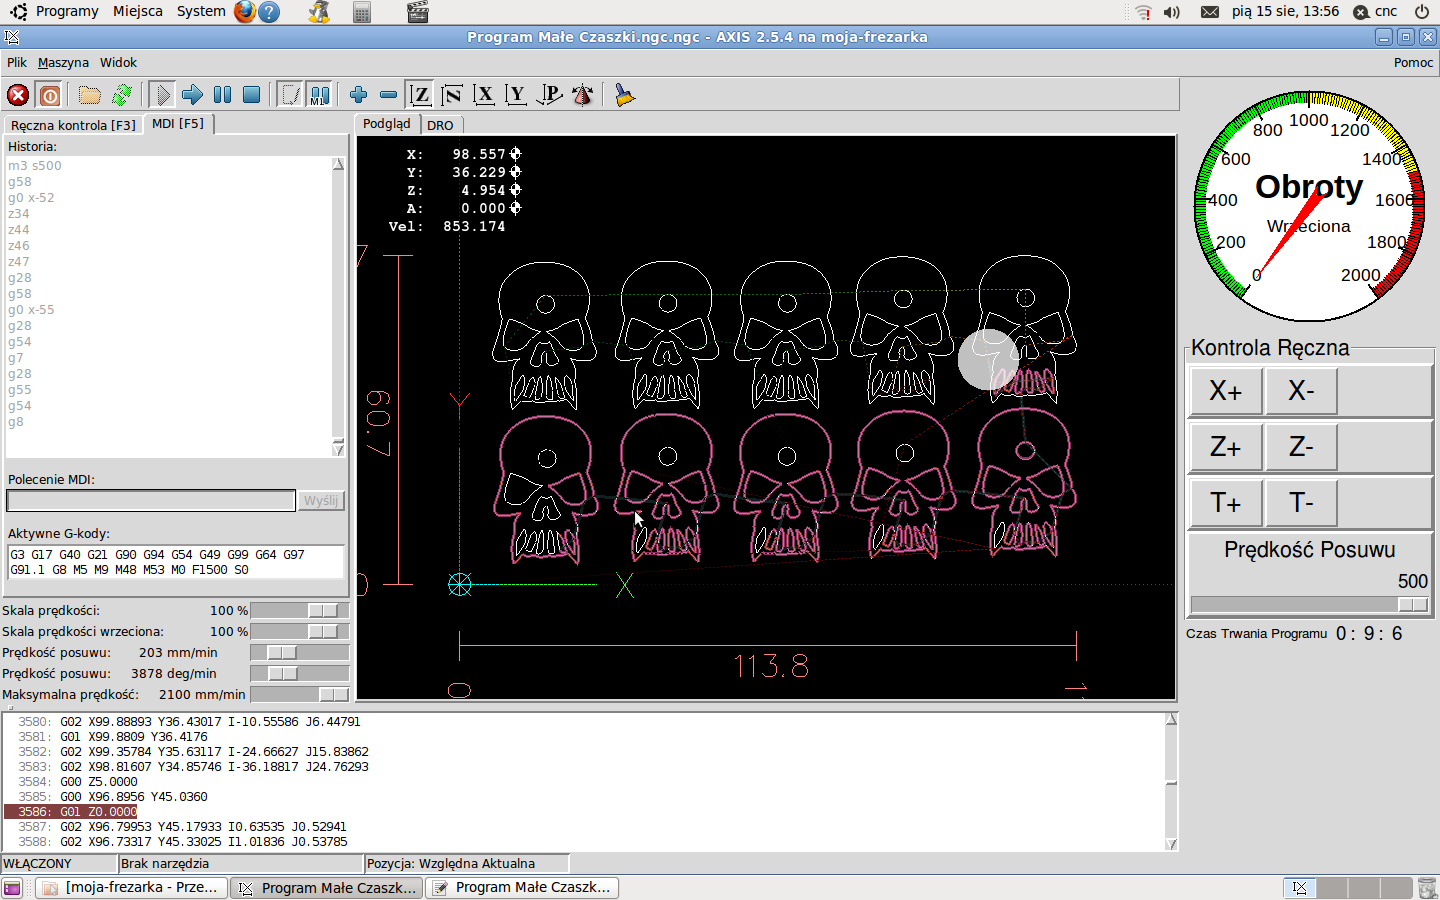Switch to Ręczna kontrola [F3] tab
Screen dimensions: 1440x900
73,125
